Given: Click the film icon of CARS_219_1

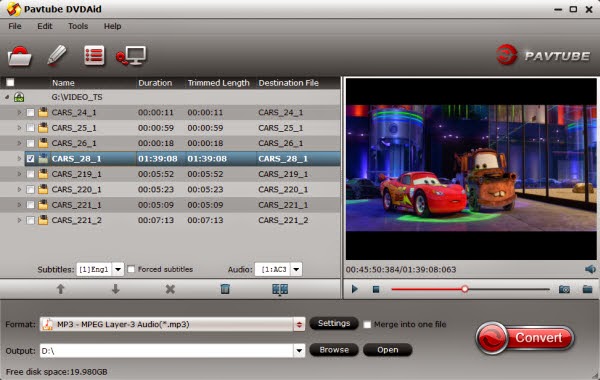Looking at the screenshot, I should pos(43,174).
